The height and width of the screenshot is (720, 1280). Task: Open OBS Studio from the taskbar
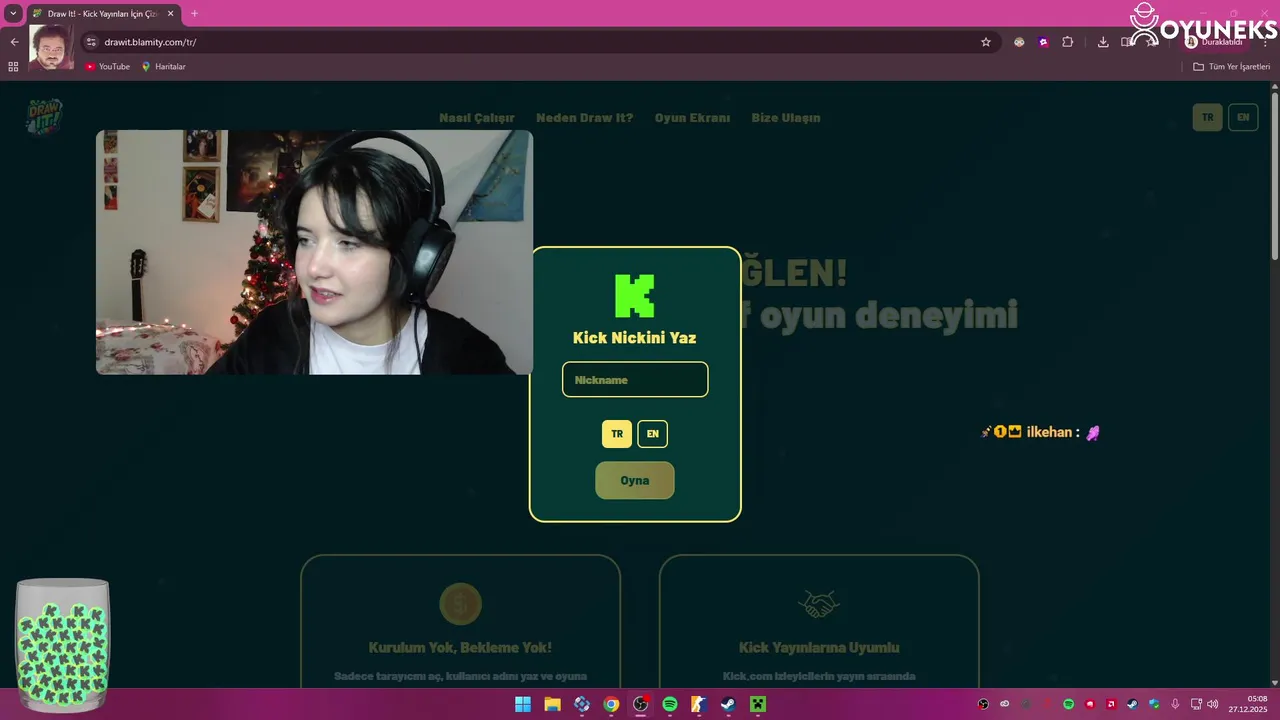[x=641, y=704]
